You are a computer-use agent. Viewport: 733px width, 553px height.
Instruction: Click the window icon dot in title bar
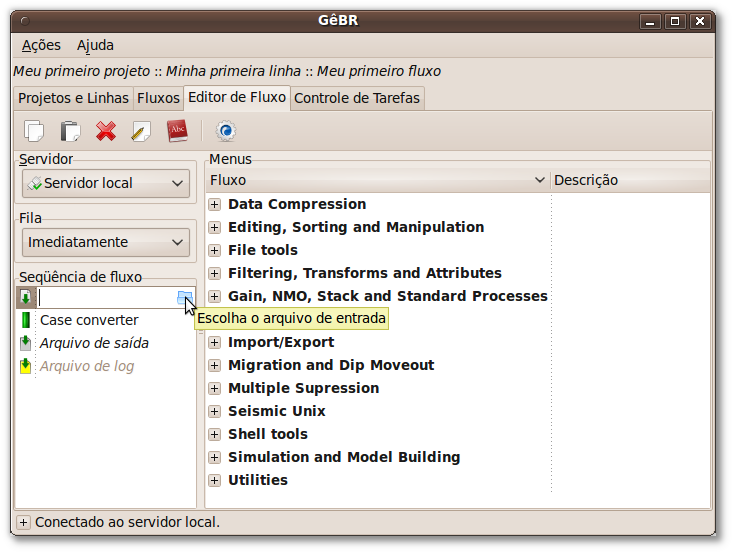tap(25, 21)
